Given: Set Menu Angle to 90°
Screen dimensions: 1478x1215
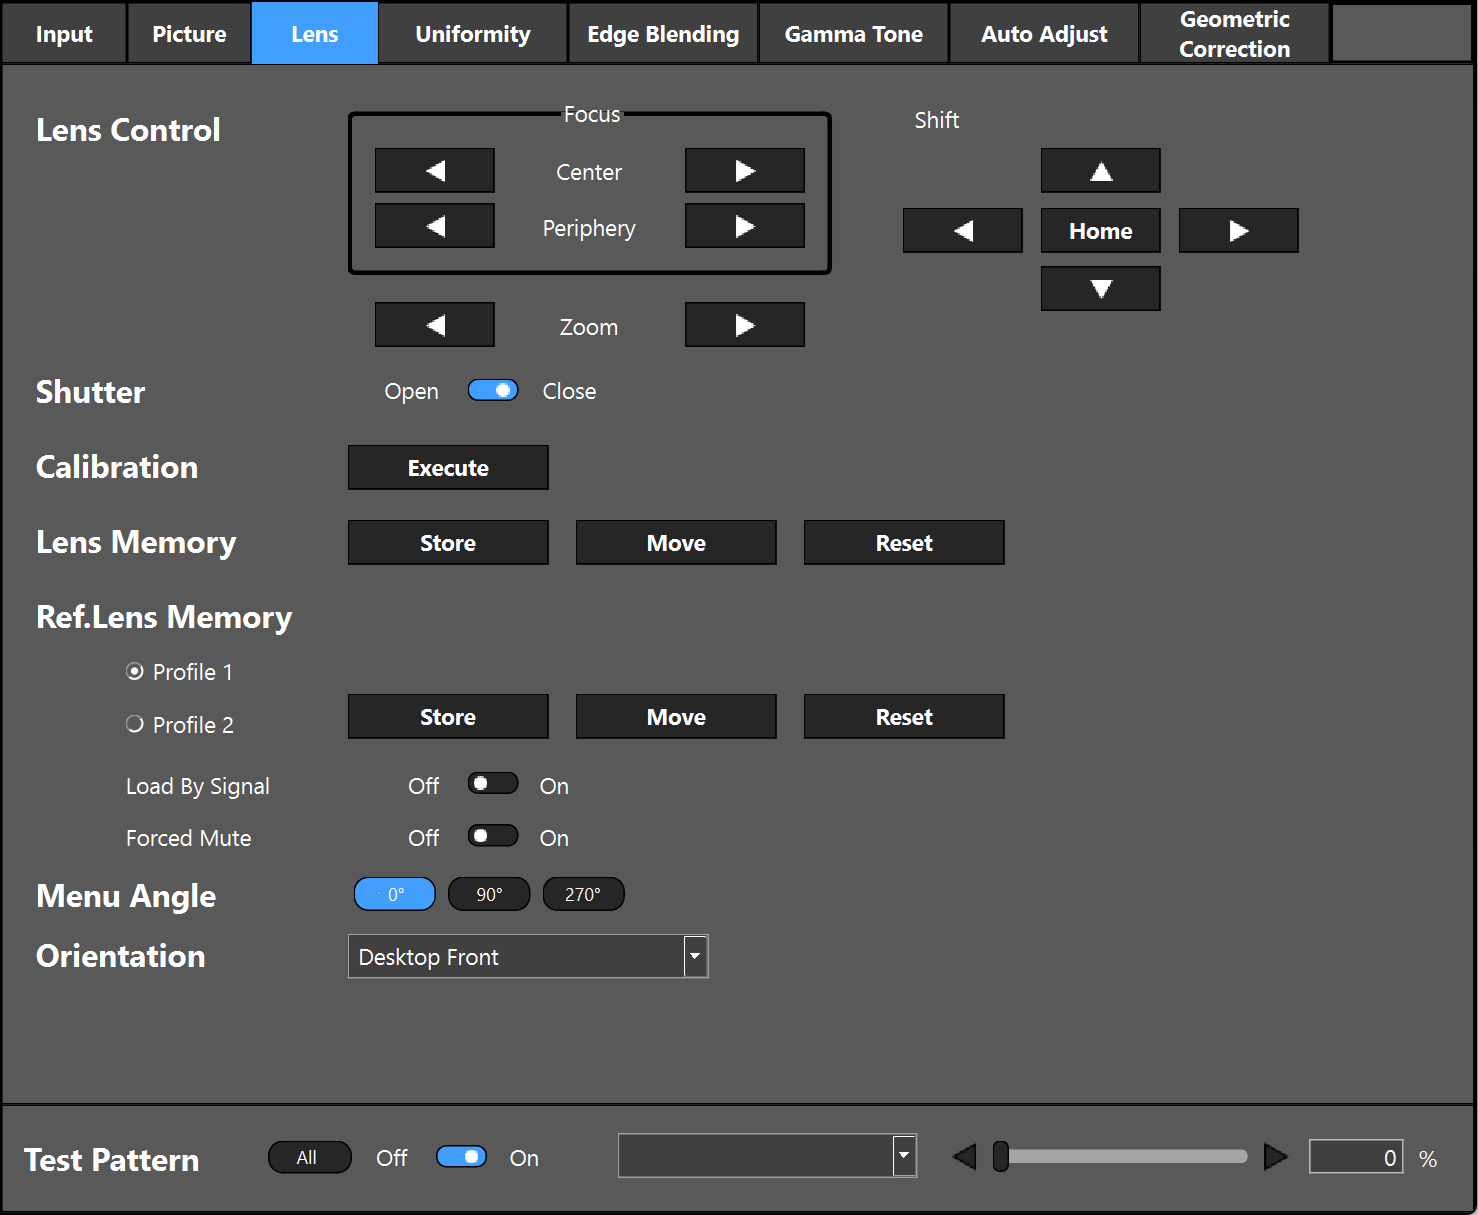Looking at the screenshot, I should click(x=489, y=894).
